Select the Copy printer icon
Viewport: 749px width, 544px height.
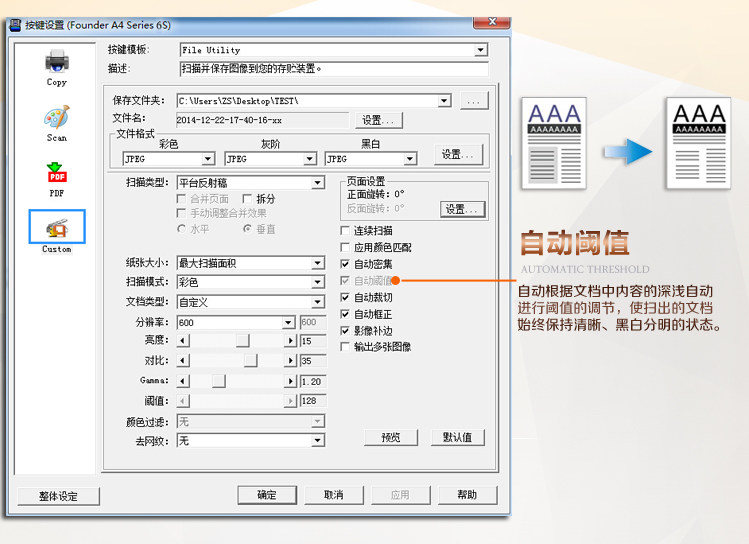(57, 62)
